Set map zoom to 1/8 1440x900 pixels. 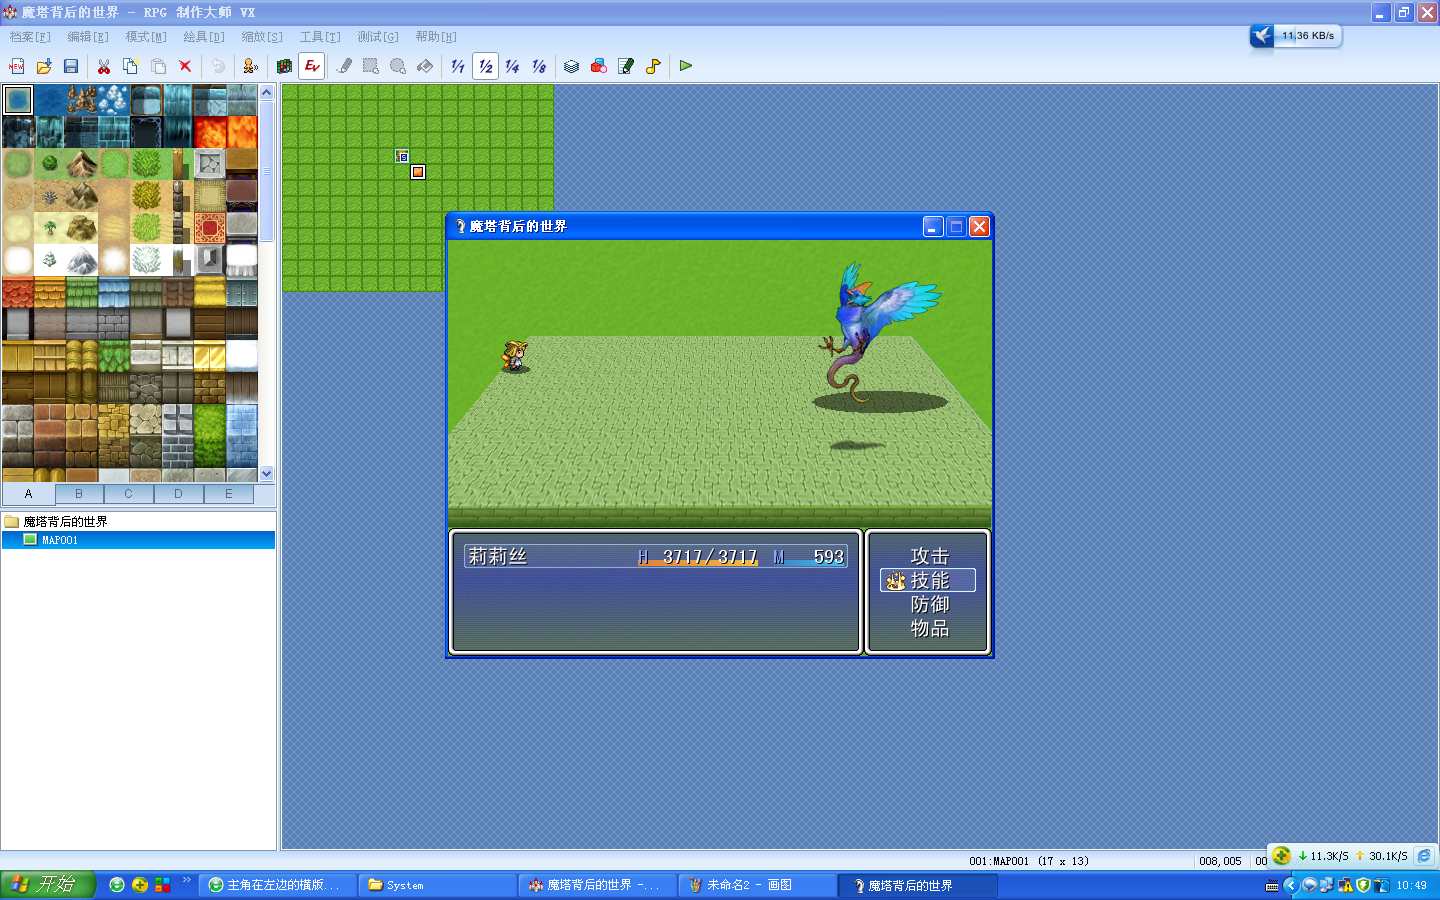click(x=539, y=66)
